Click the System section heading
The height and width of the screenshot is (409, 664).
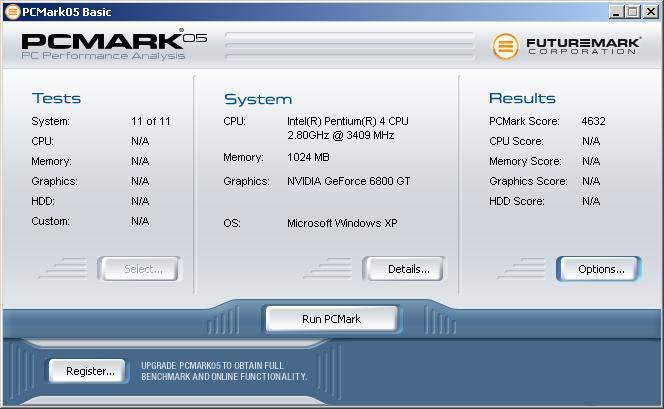(x=258, y=99)
